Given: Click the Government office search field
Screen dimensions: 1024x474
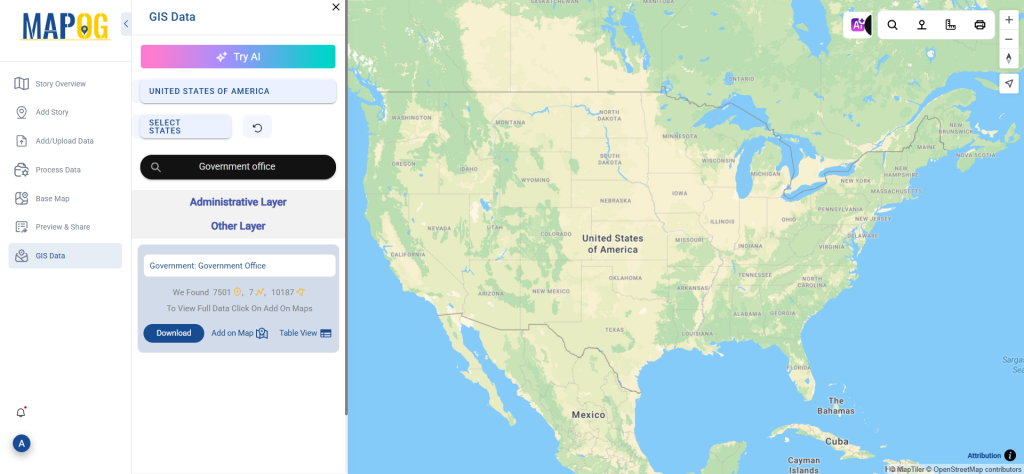Looking at the screenshot, I should [238, 167].
